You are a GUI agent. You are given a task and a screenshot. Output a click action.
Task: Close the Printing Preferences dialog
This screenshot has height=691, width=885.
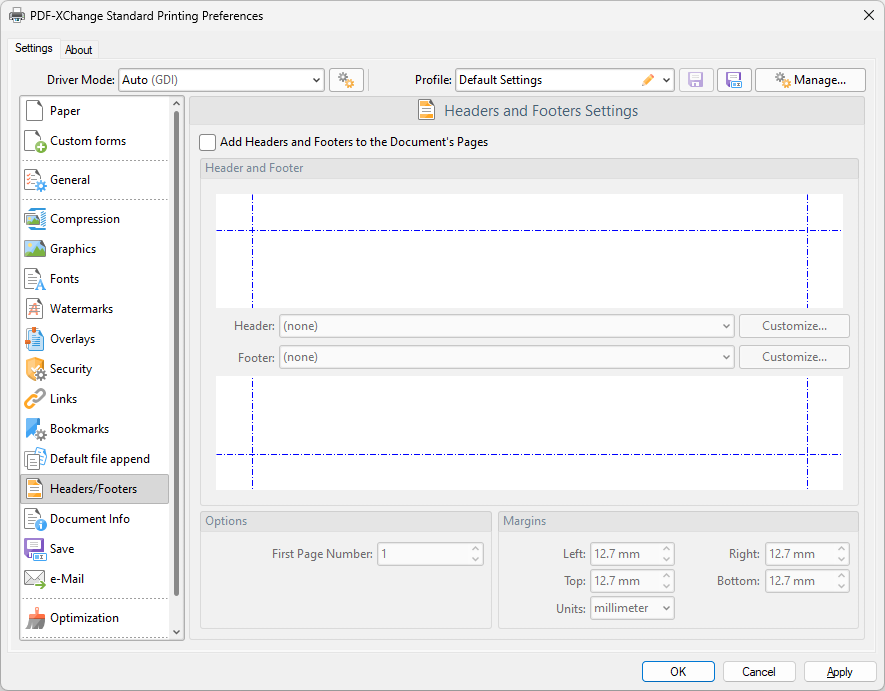point(869,15)
